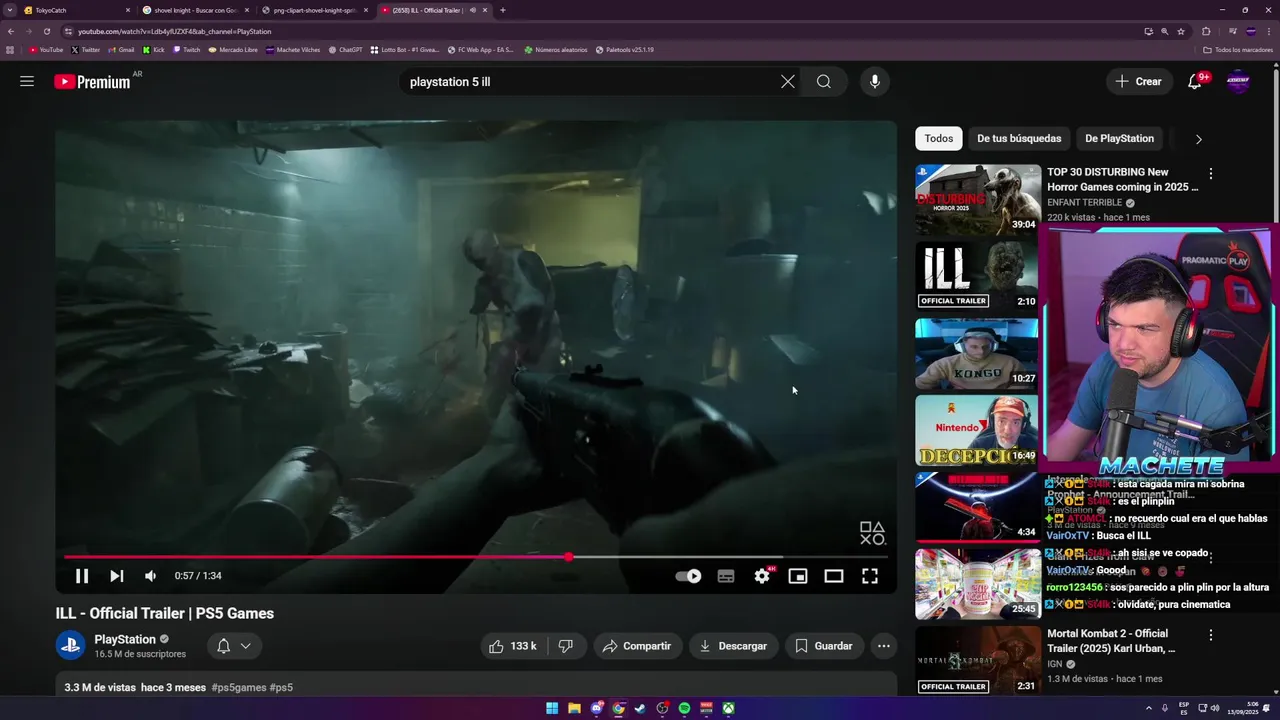Viewport: 1280px width, 720px height.
Task: Show hidden system tray icons
Action: pyautogui.click(x=1150, y=708)
